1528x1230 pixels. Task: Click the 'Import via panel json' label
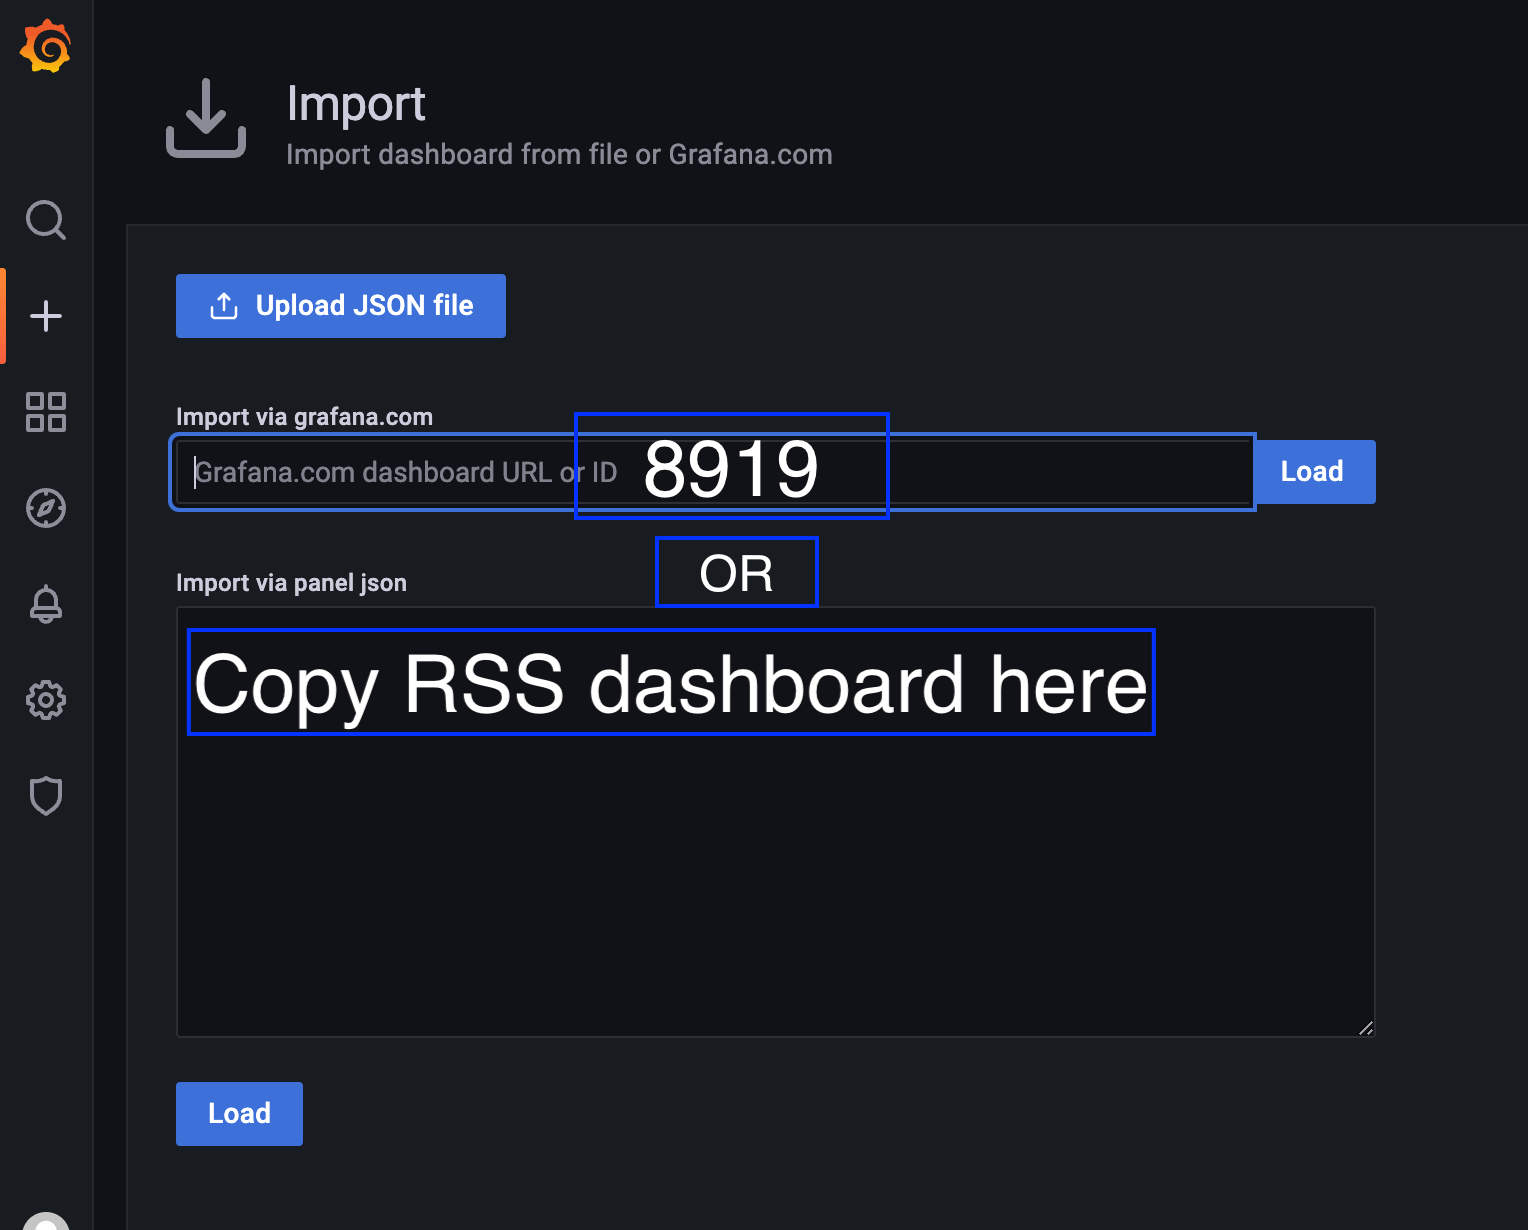(x=291, y=583)
